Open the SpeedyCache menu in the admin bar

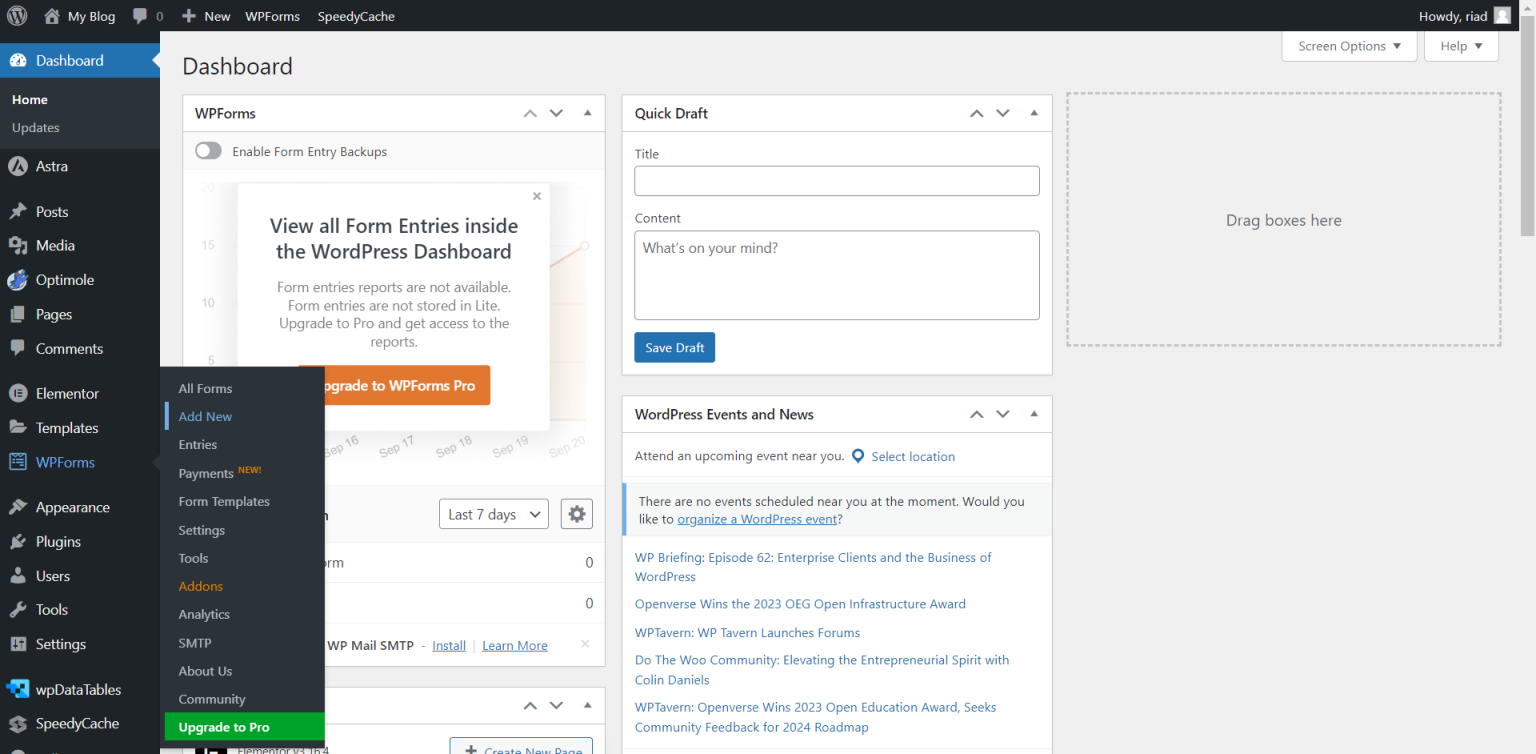pyautogui.click(x=356, y=15)
